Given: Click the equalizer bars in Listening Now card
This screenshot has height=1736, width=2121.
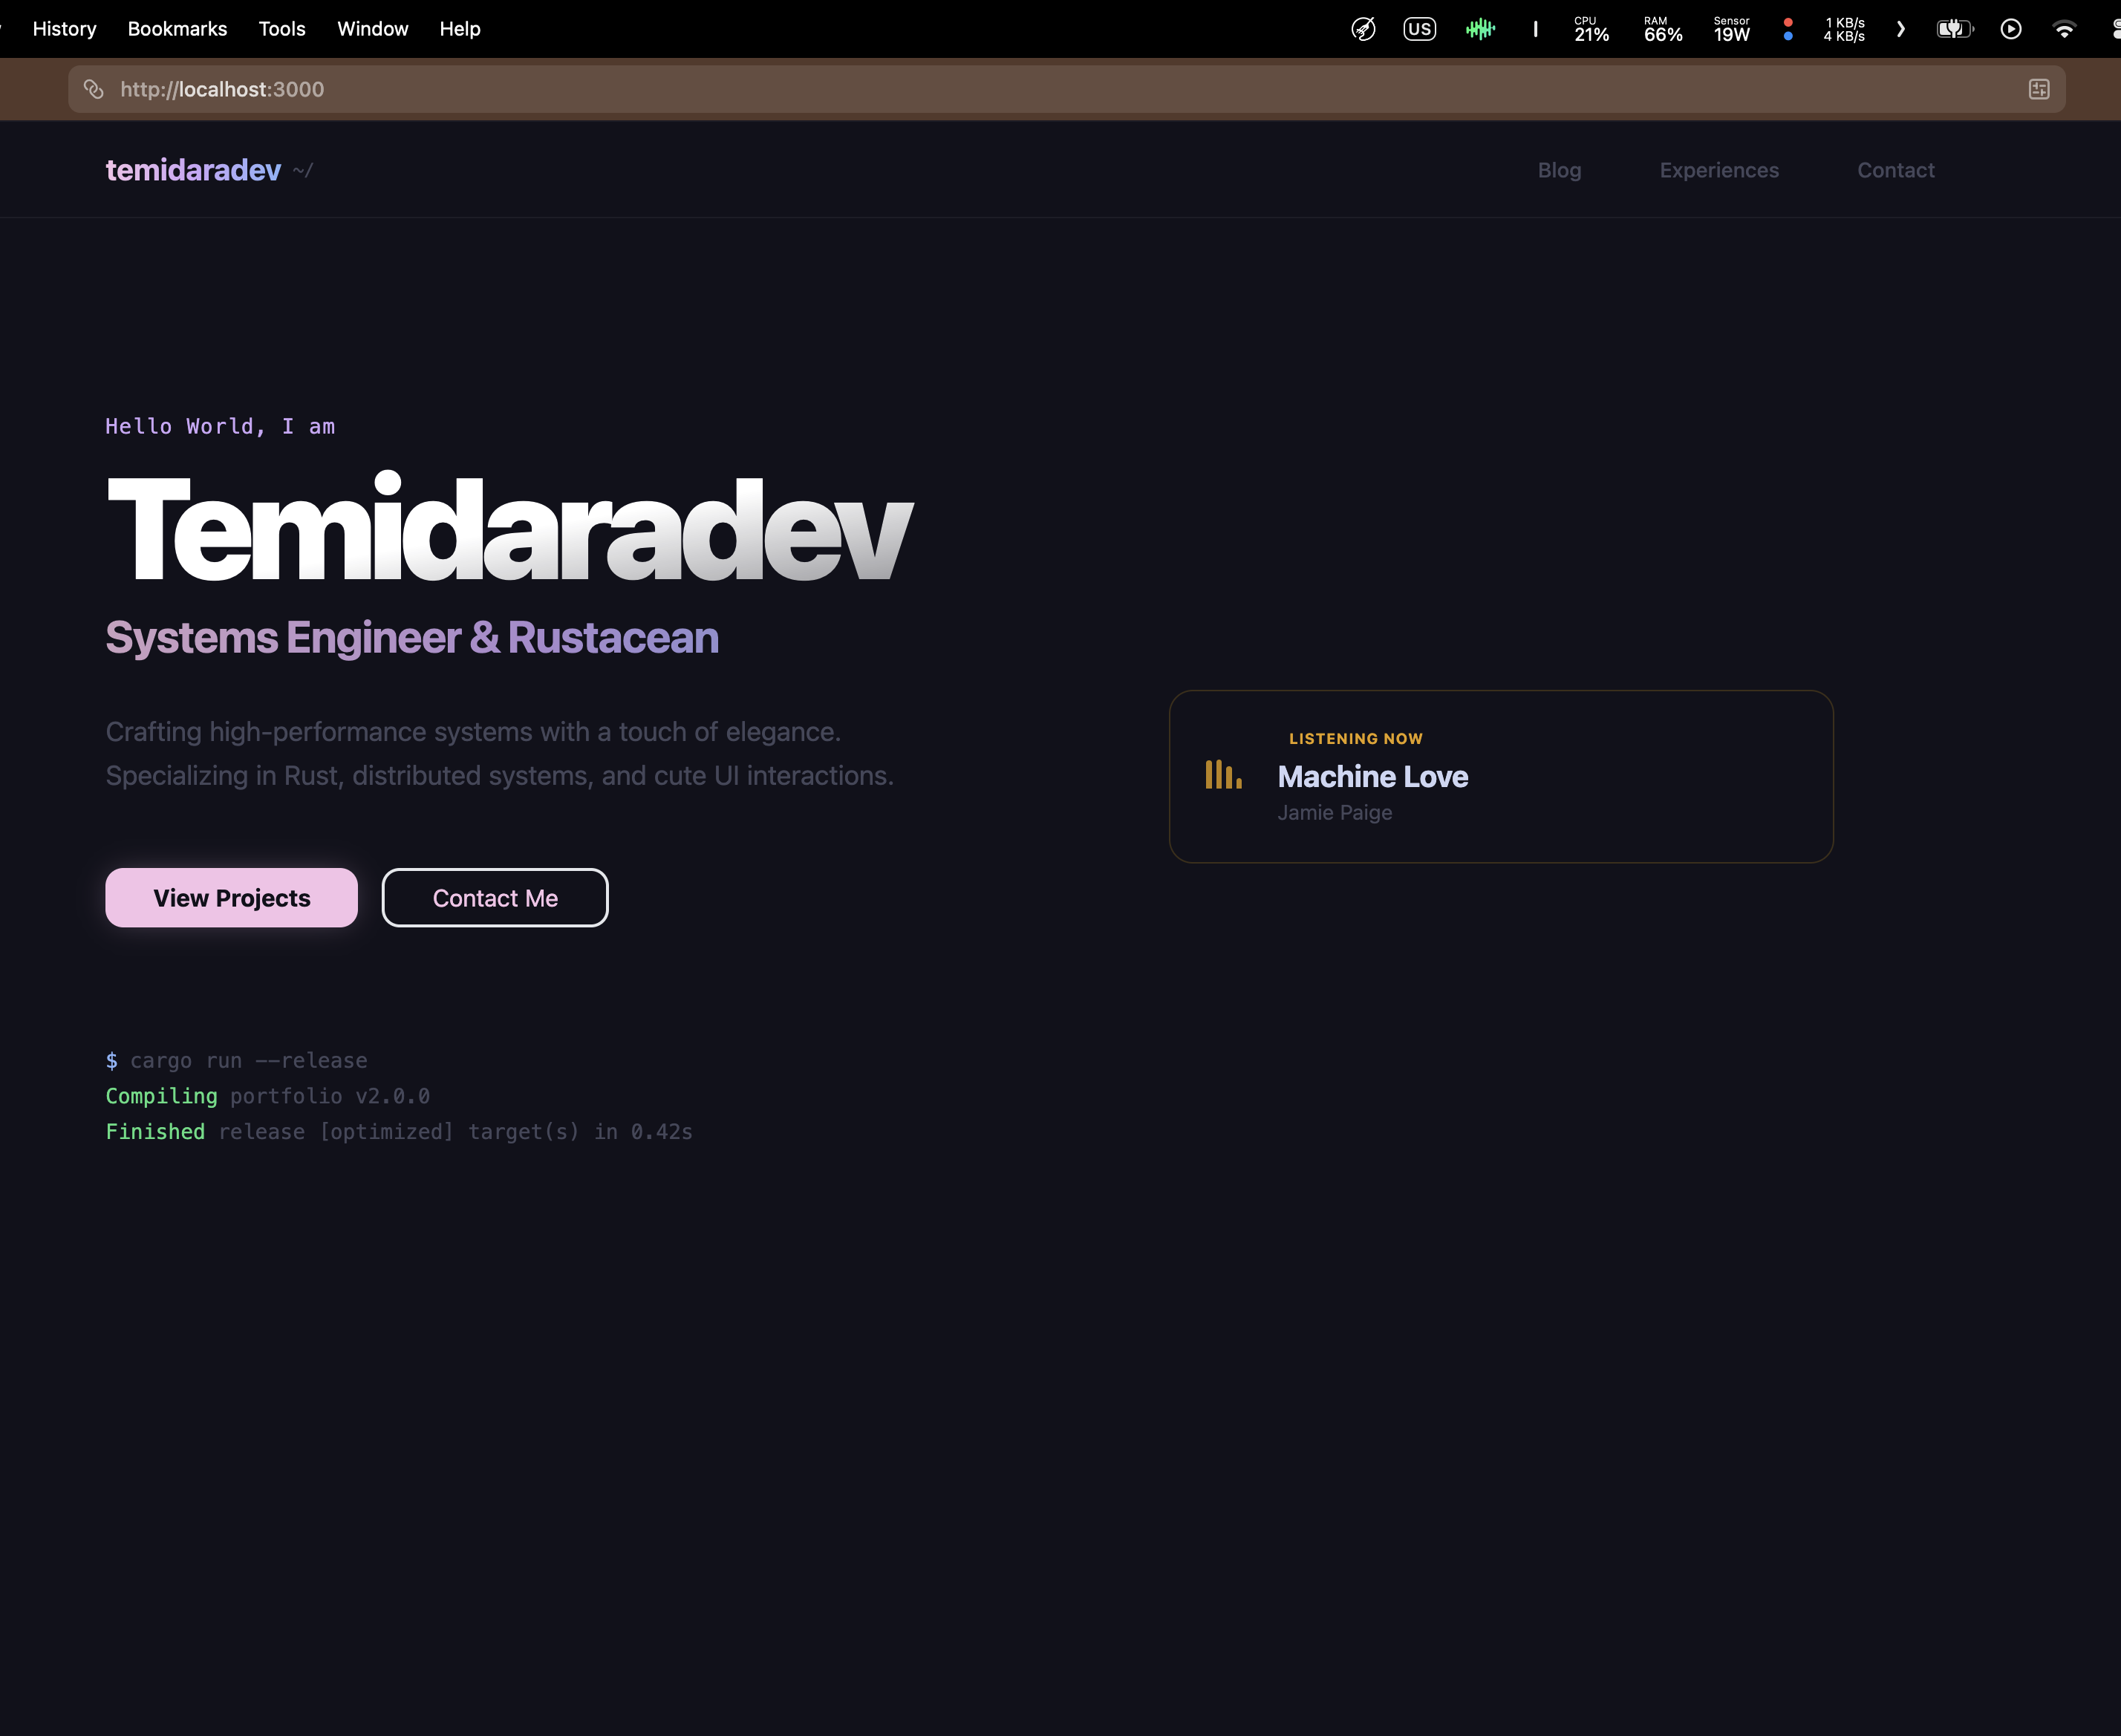Looking at the screenshot, I should click(1223, 775).
